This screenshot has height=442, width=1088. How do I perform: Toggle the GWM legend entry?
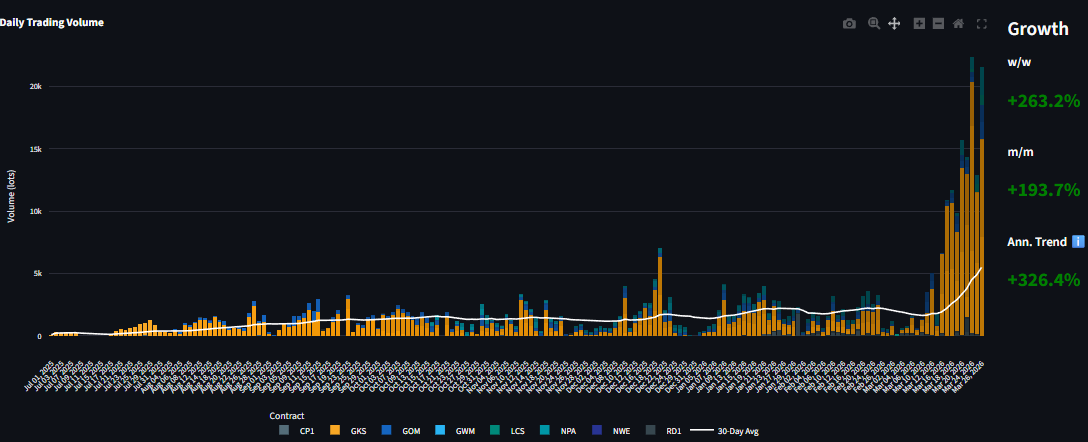tap(454, 431)
